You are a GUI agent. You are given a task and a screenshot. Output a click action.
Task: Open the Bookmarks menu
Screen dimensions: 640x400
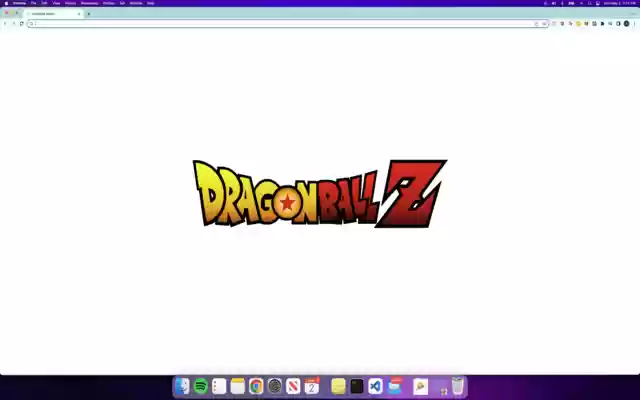(89, 3)
